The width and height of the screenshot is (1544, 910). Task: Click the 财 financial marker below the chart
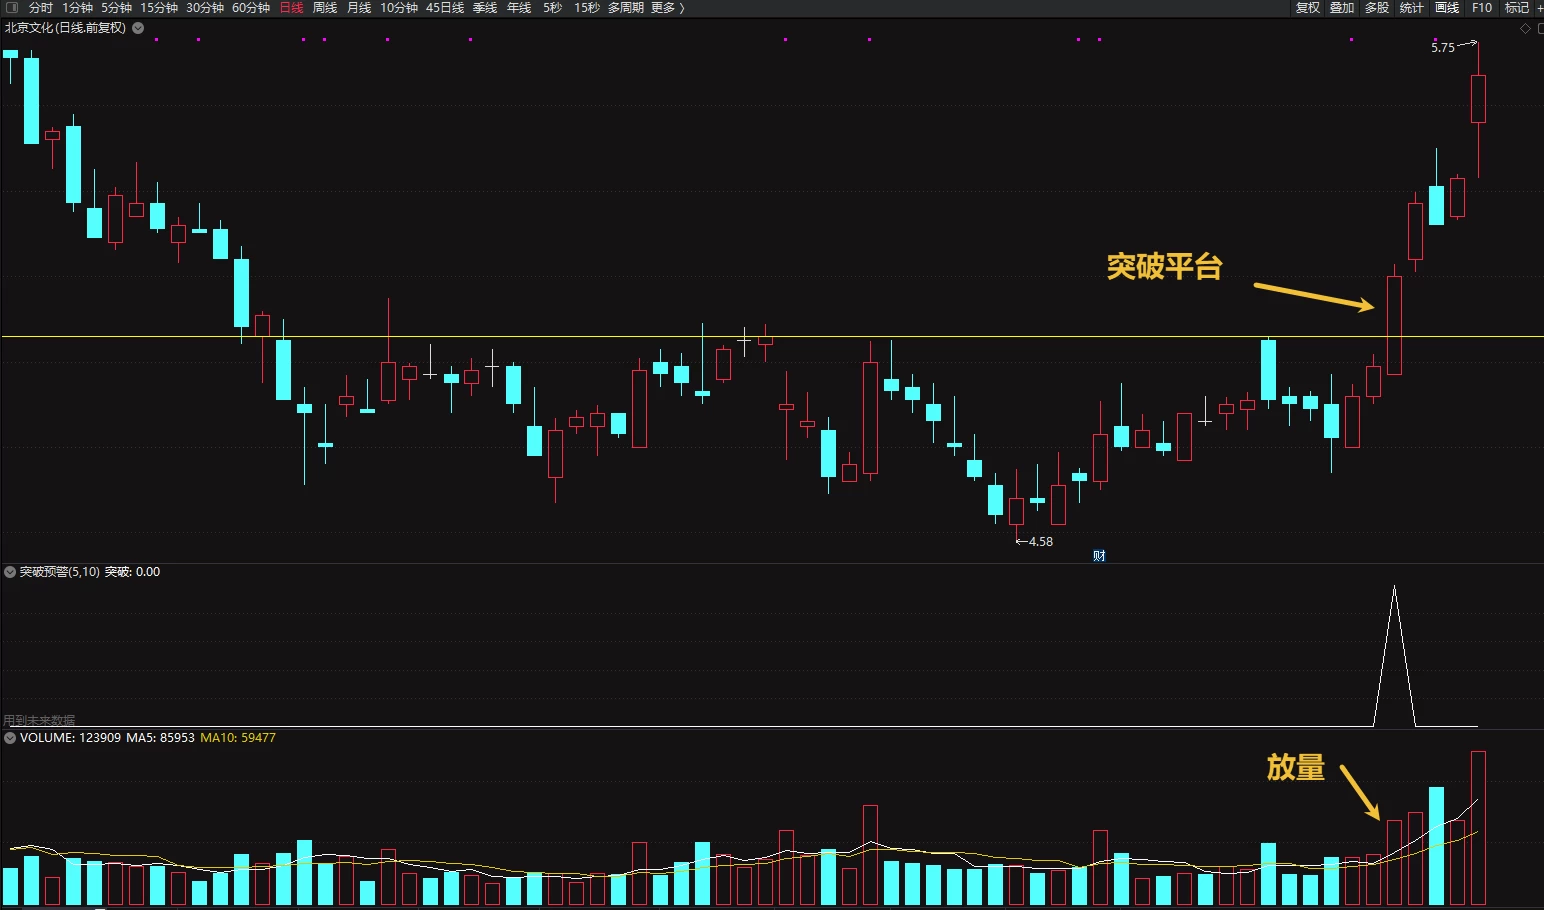coord(1099,556)
